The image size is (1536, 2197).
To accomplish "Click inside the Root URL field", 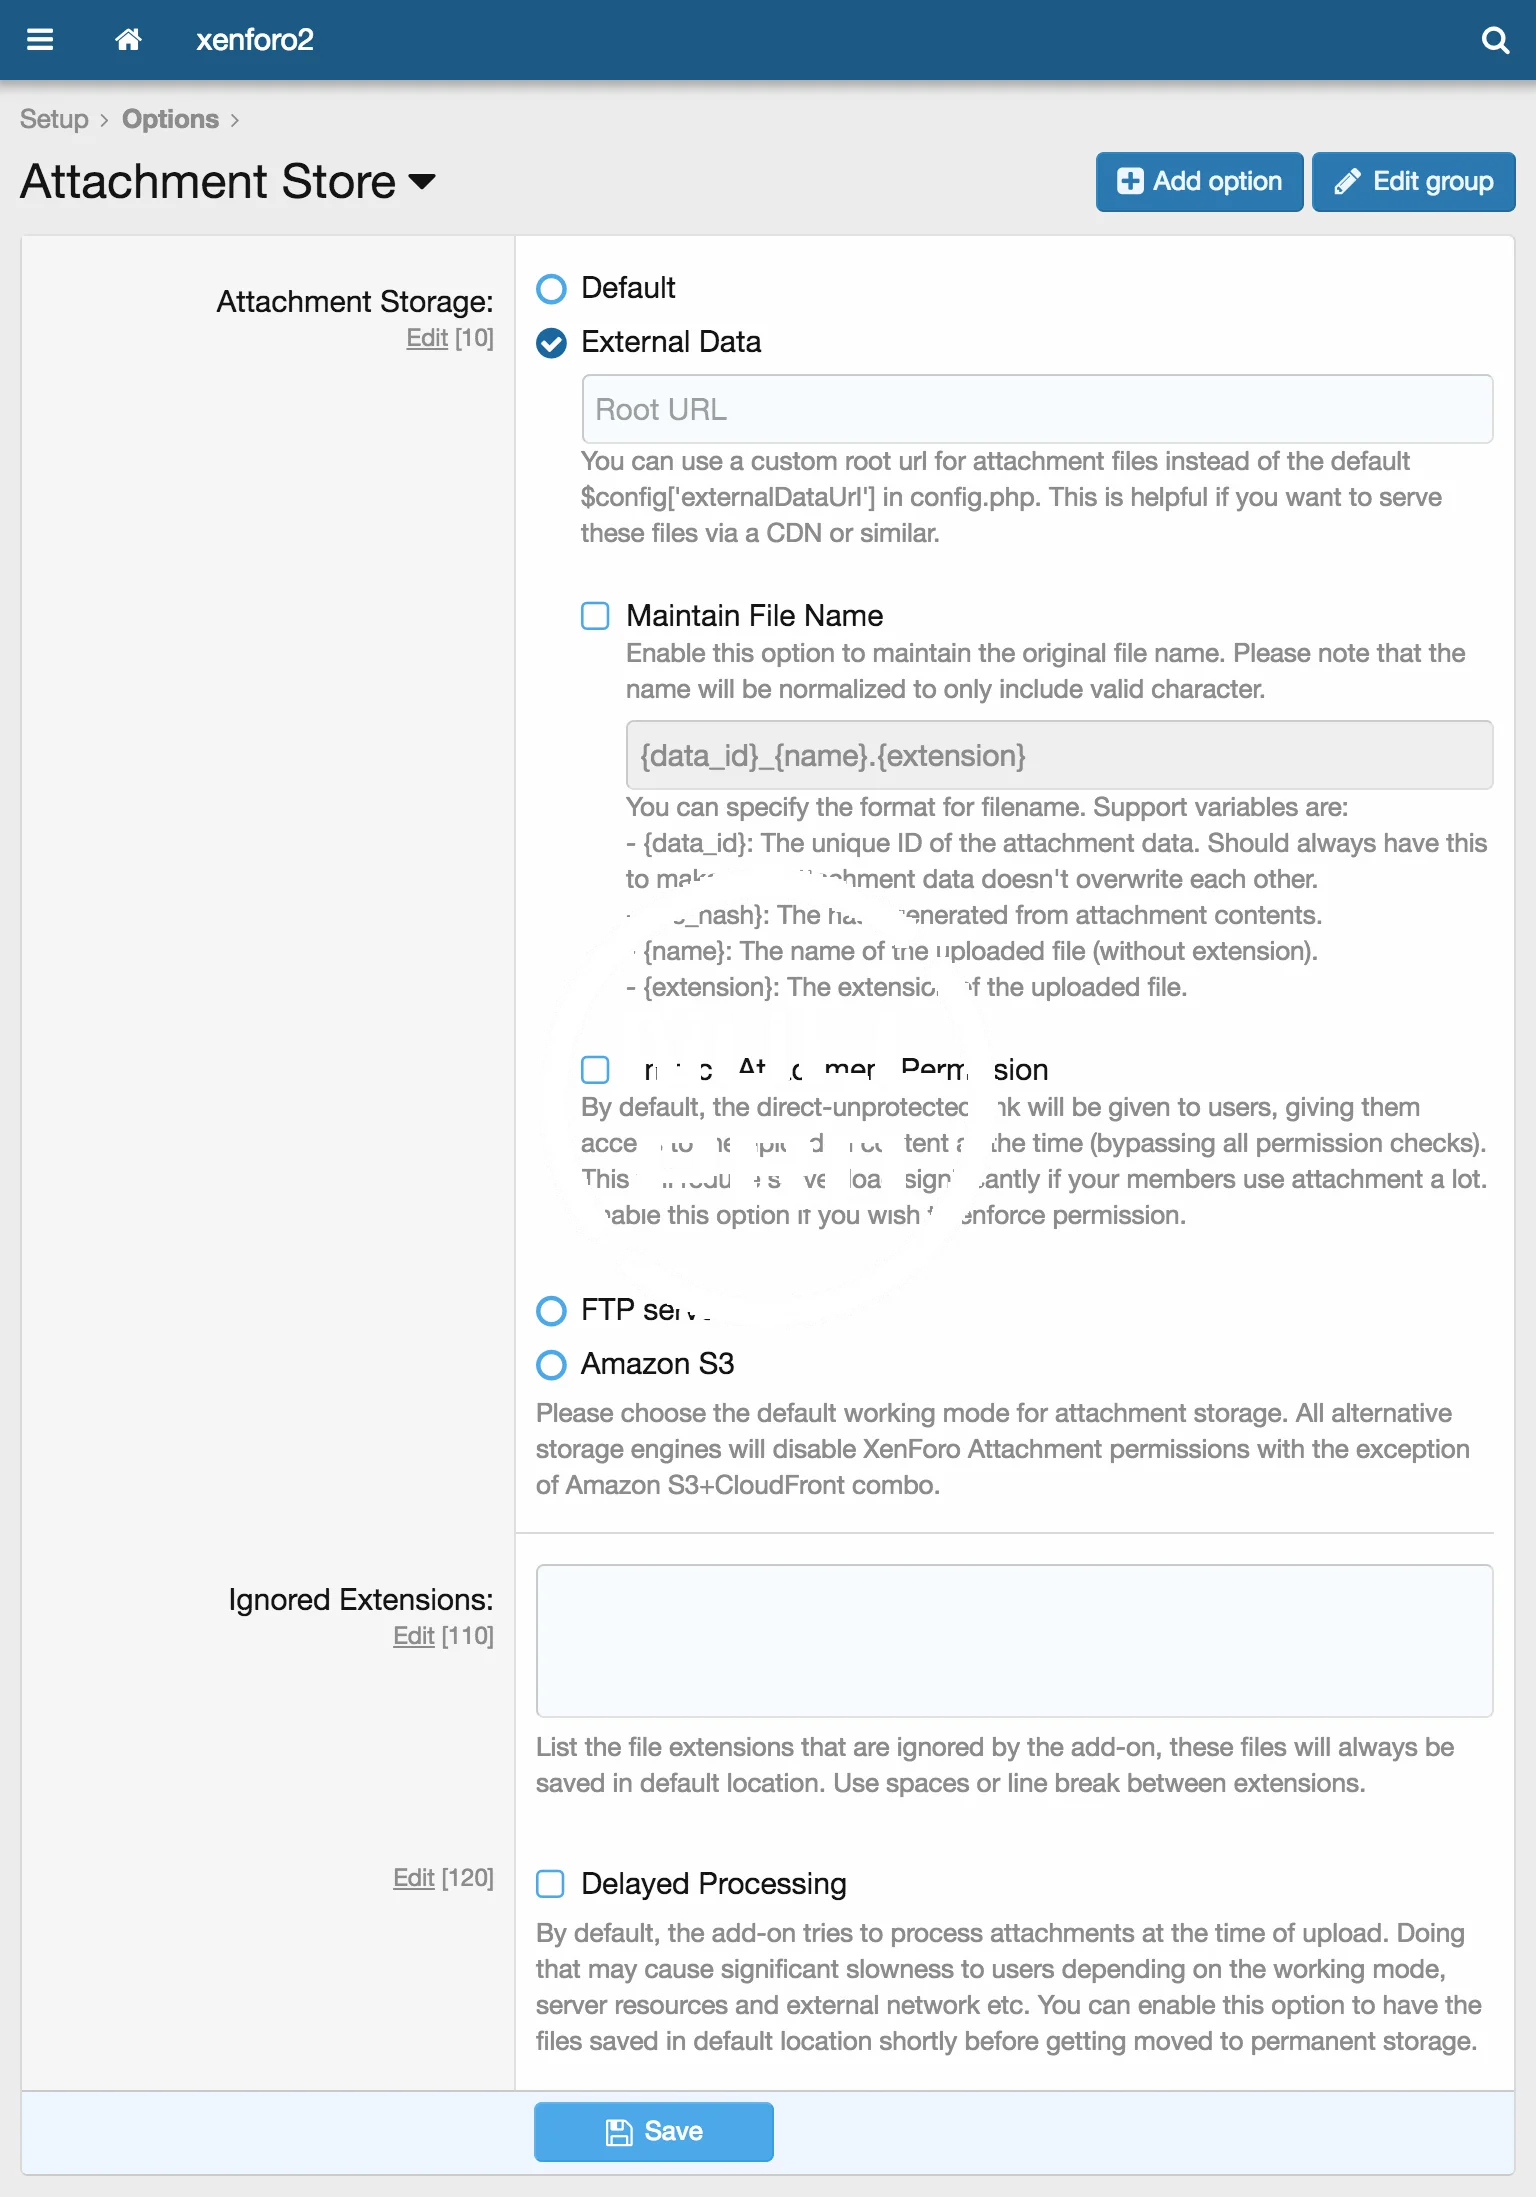I will pyautogui.click(x=1037, y=409).
